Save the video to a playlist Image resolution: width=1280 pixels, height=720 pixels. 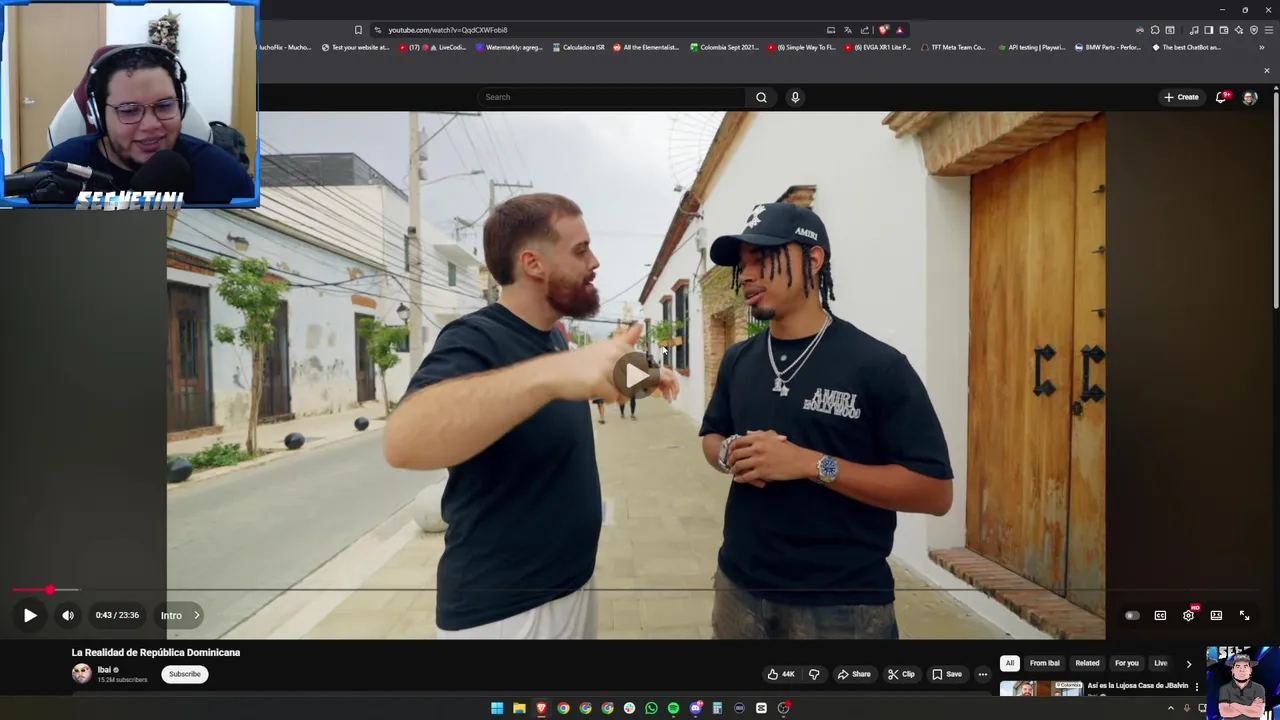(x=947, y=674)
